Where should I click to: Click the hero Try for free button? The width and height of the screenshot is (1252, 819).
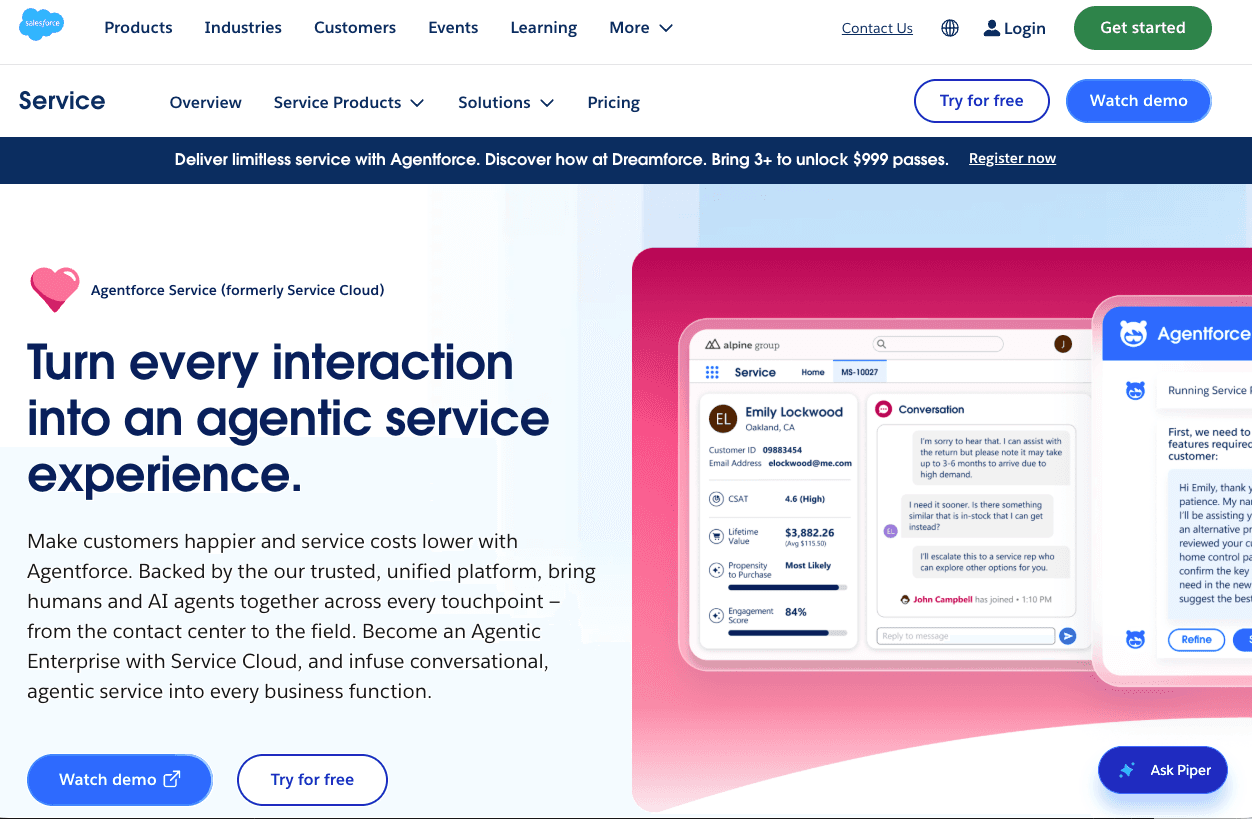click(x=312, y=780)
